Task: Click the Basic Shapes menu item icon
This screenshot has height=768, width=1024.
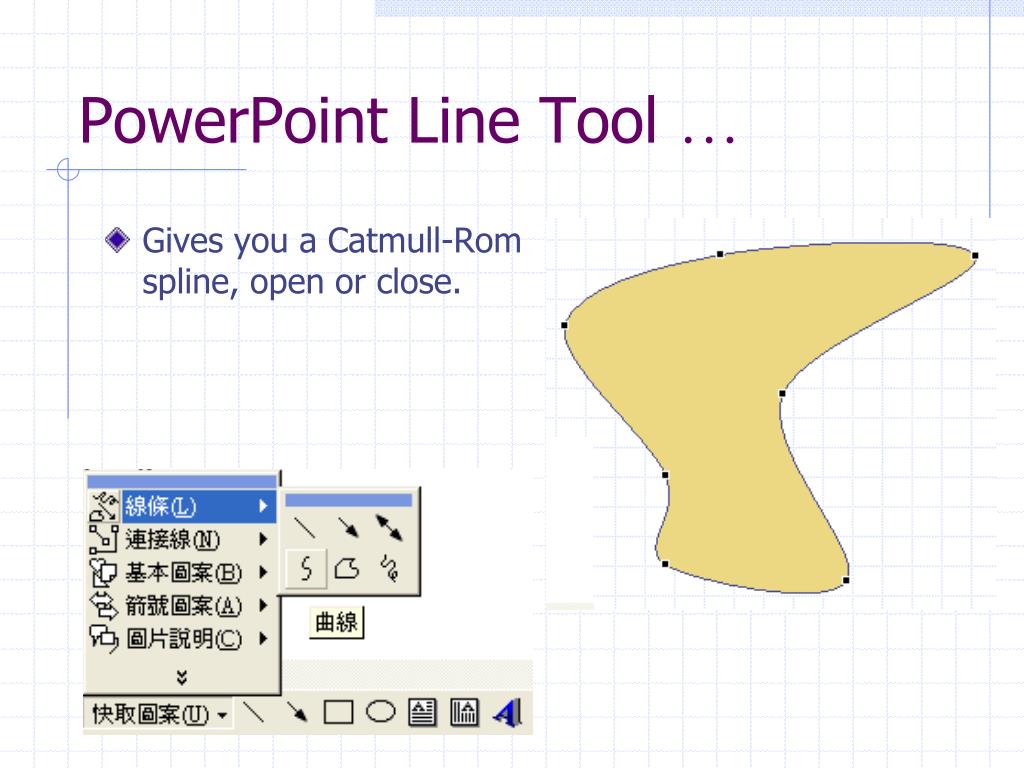Action: 103,573
